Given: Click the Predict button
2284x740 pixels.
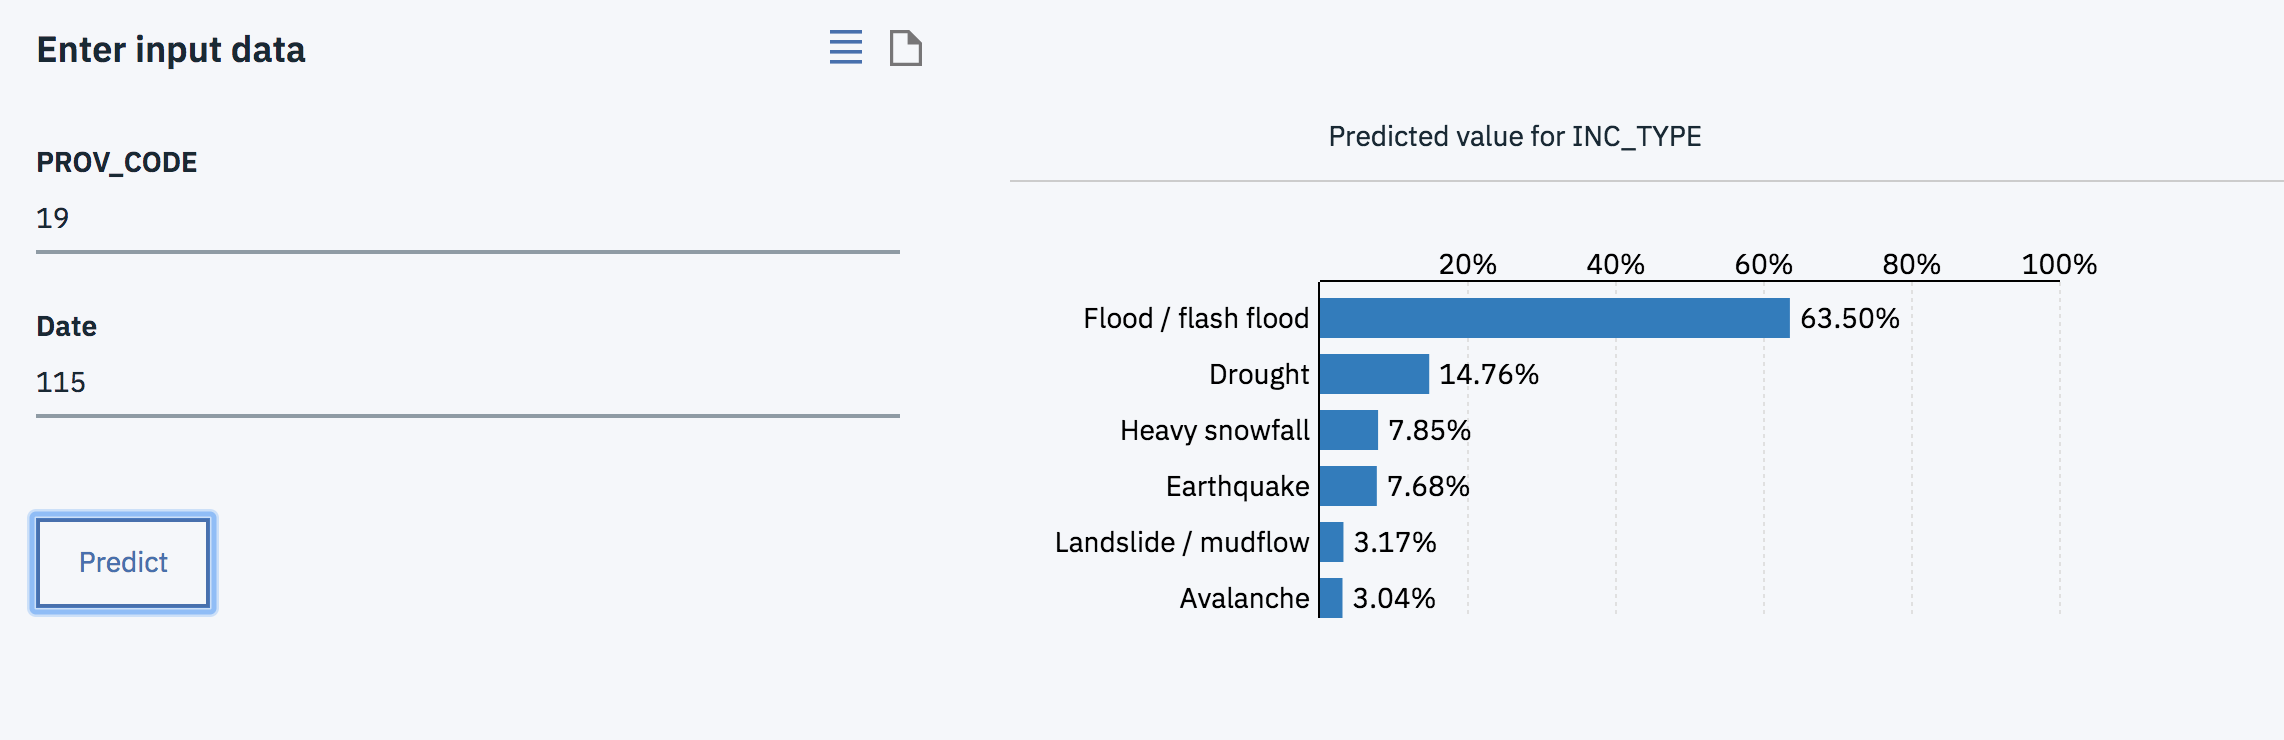Looking at the screenshot, I should 123,562.
